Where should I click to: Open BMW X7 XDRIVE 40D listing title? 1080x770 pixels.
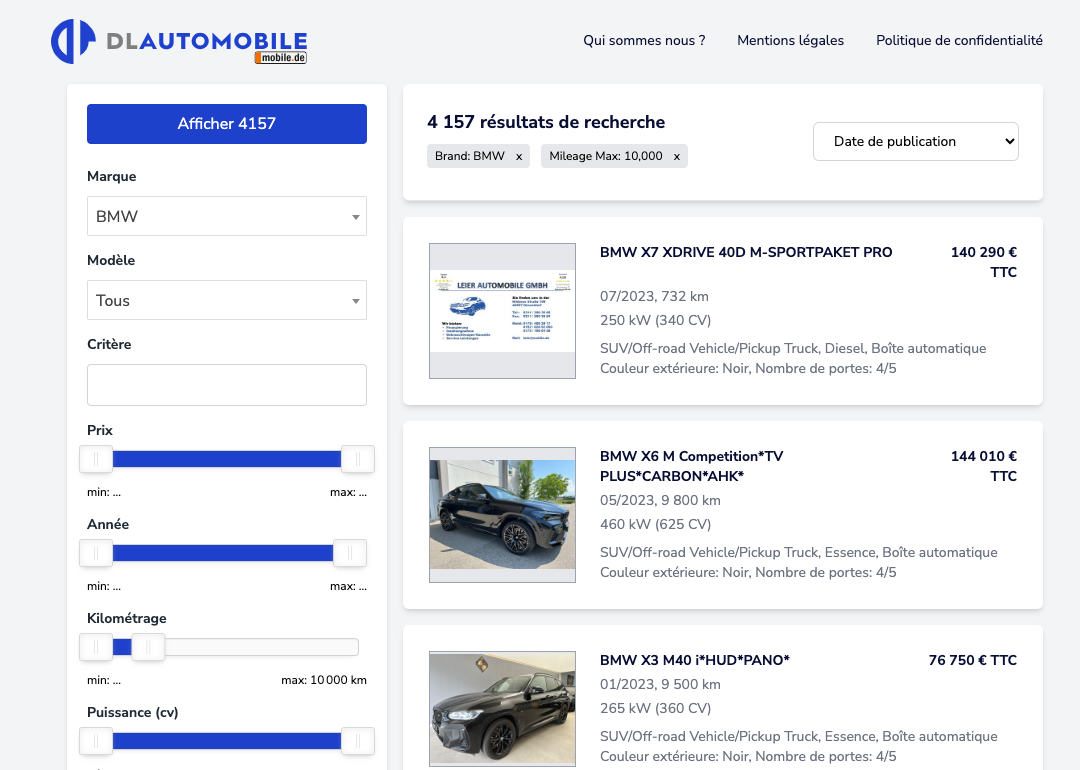click(x=746, y=252)
